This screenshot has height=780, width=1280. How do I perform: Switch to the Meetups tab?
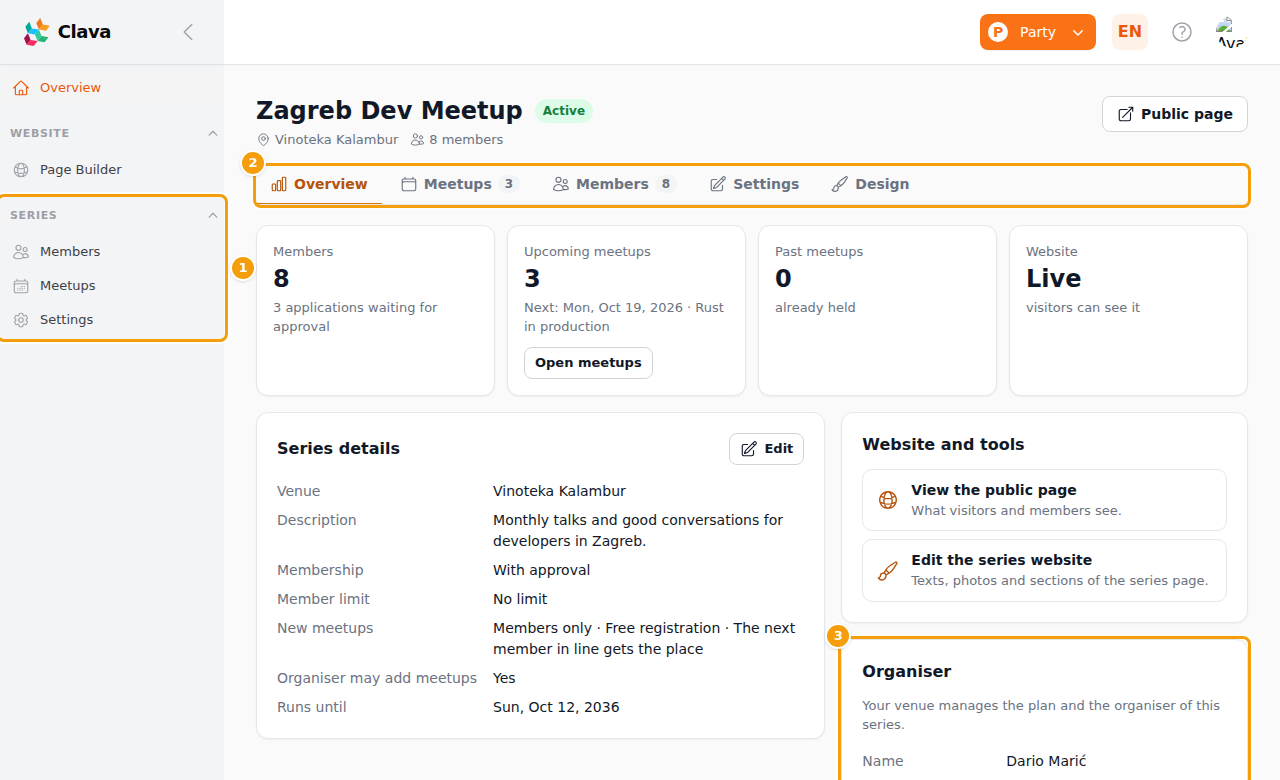pos(460,184)
